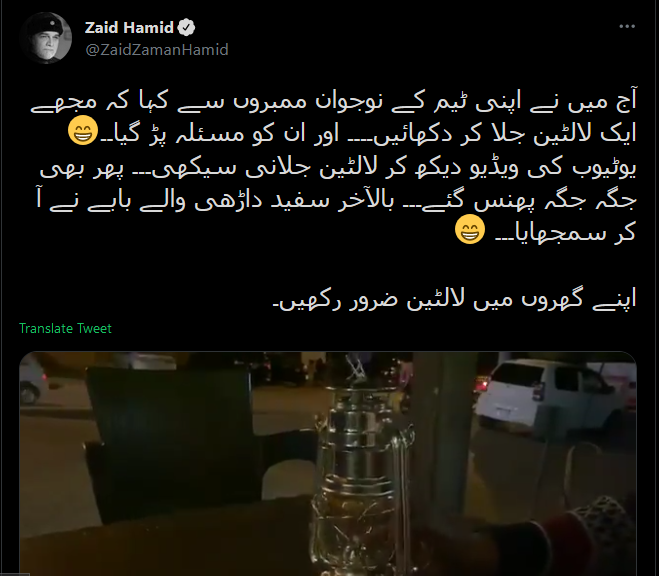Open Zaid Hamid's profile picture avatar

[x=45, y=38]
